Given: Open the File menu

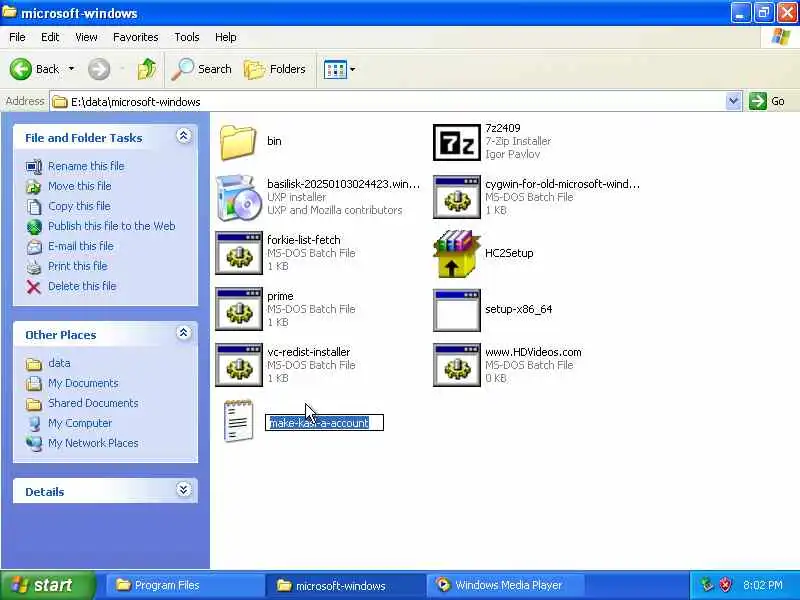Looking at the screenshot, I should [17, 37].
